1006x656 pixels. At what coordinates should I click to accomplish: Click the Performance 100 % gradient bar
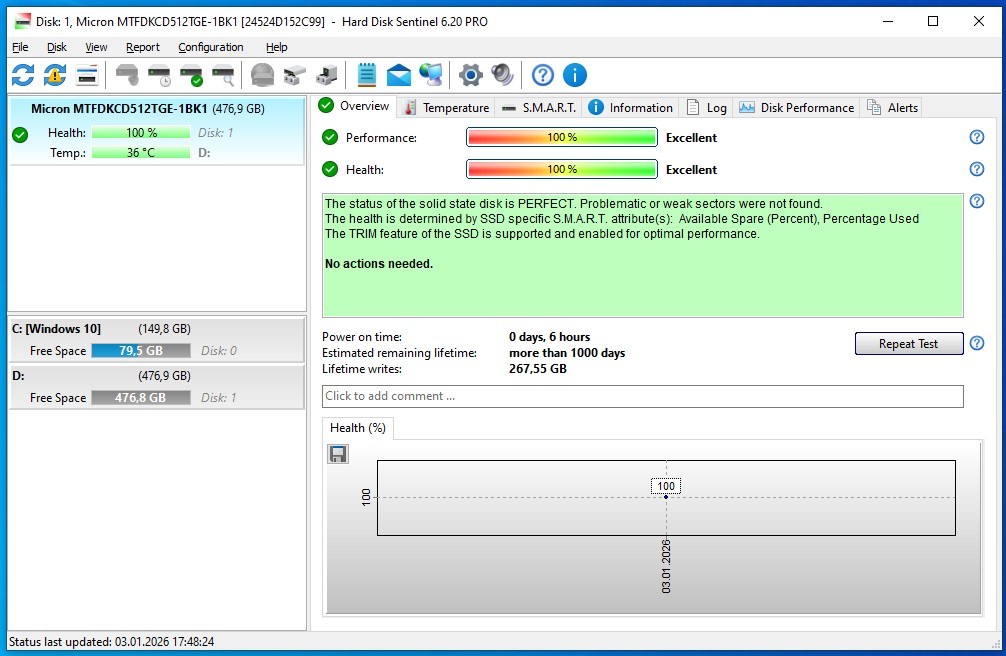tap(561, 137)
